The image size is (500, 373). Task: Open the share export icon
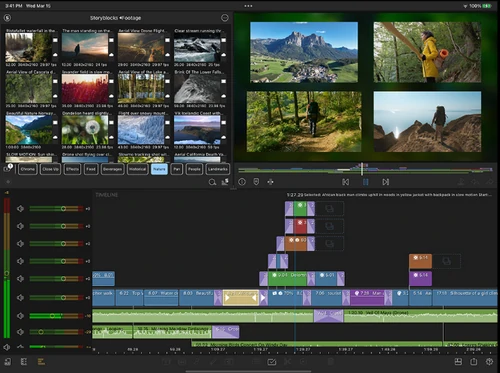[x=474, y=361]
